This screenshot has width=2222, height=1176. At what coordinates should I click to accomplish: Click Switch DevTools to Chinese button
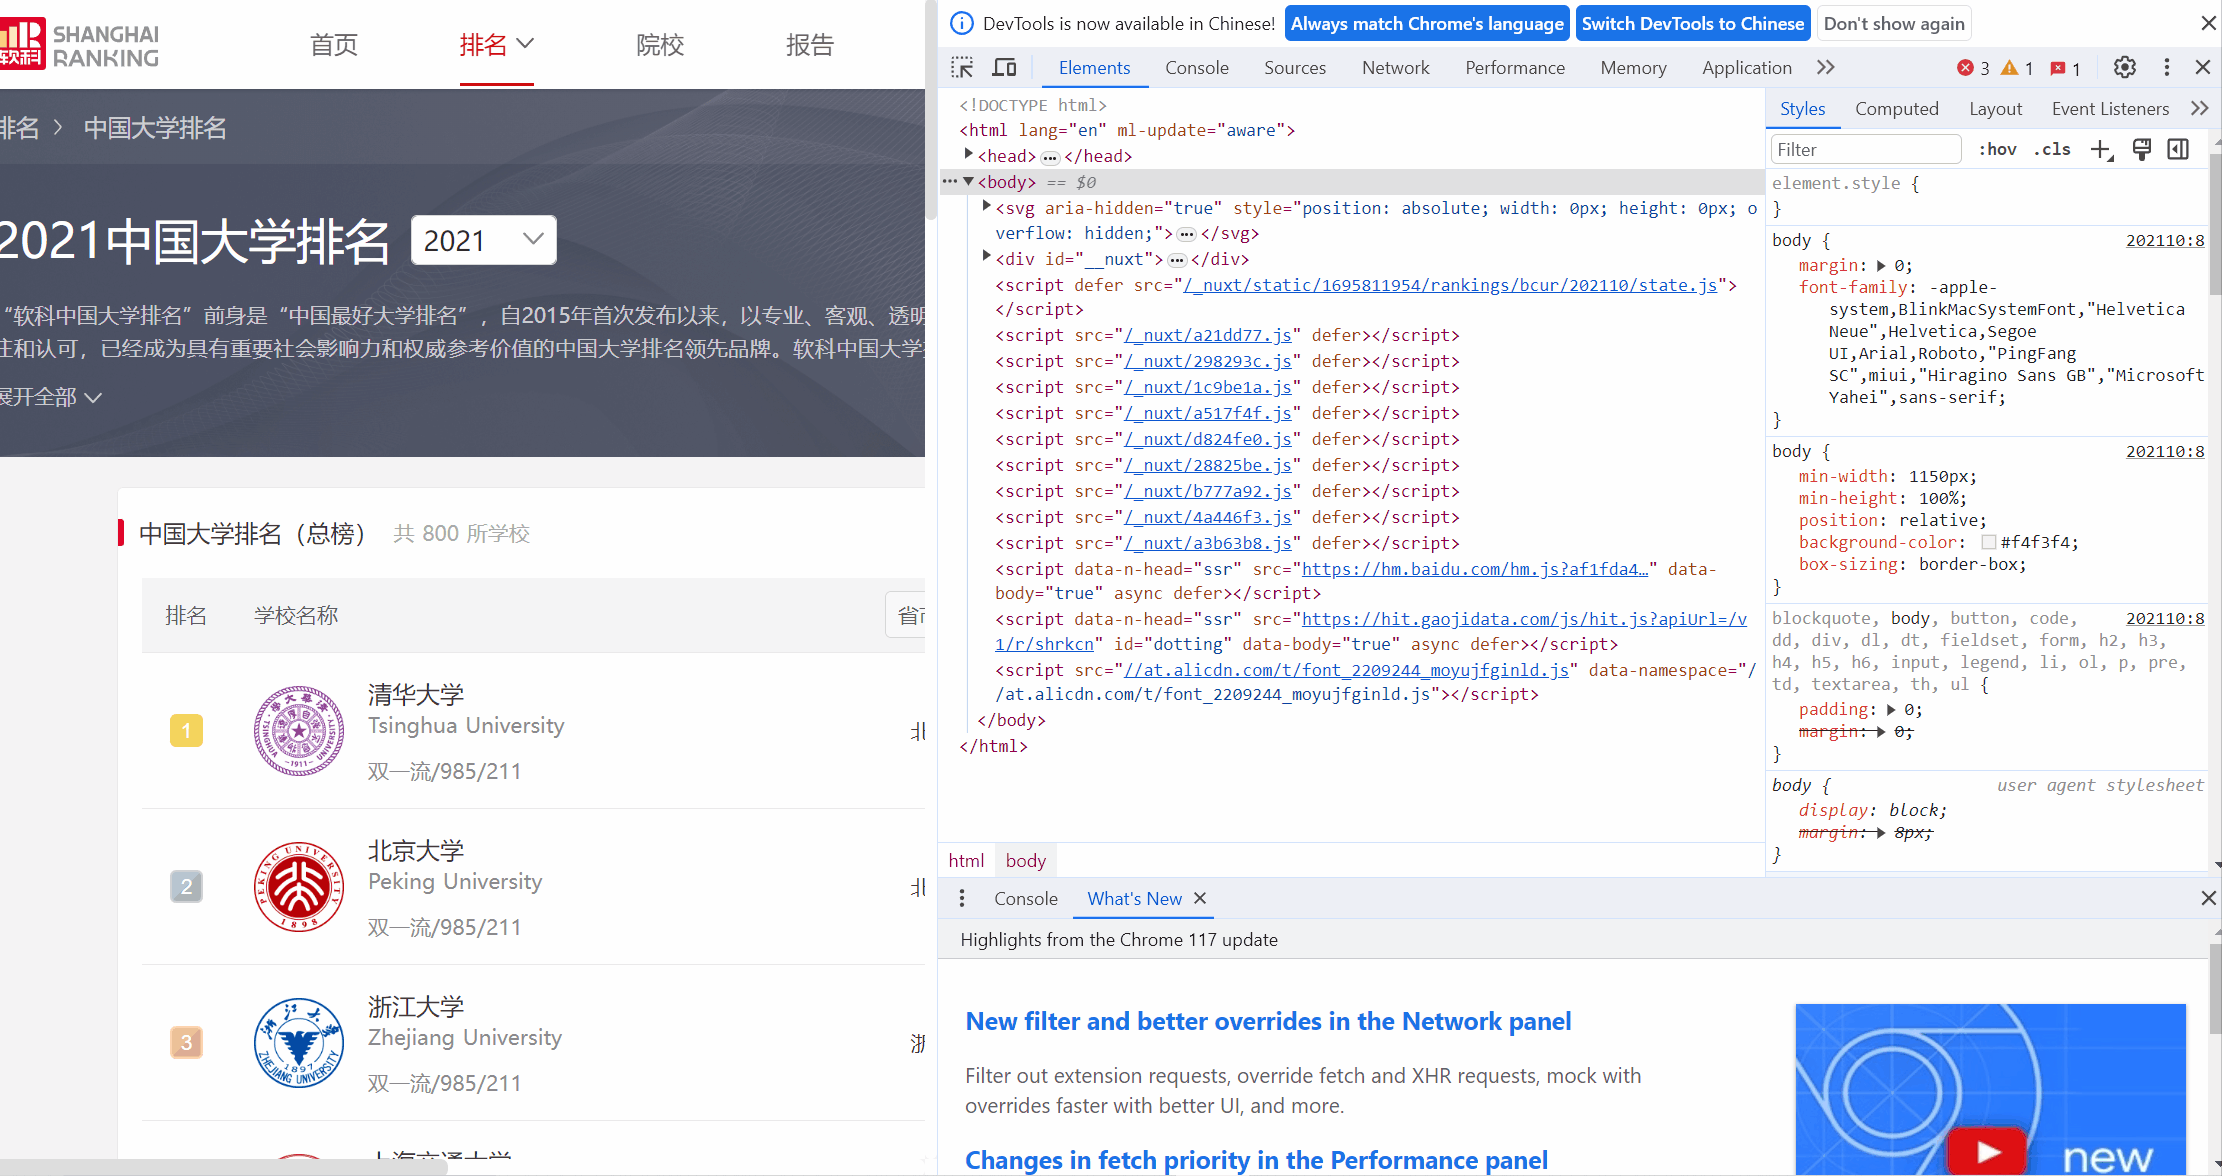click(x=1692, y=23)
